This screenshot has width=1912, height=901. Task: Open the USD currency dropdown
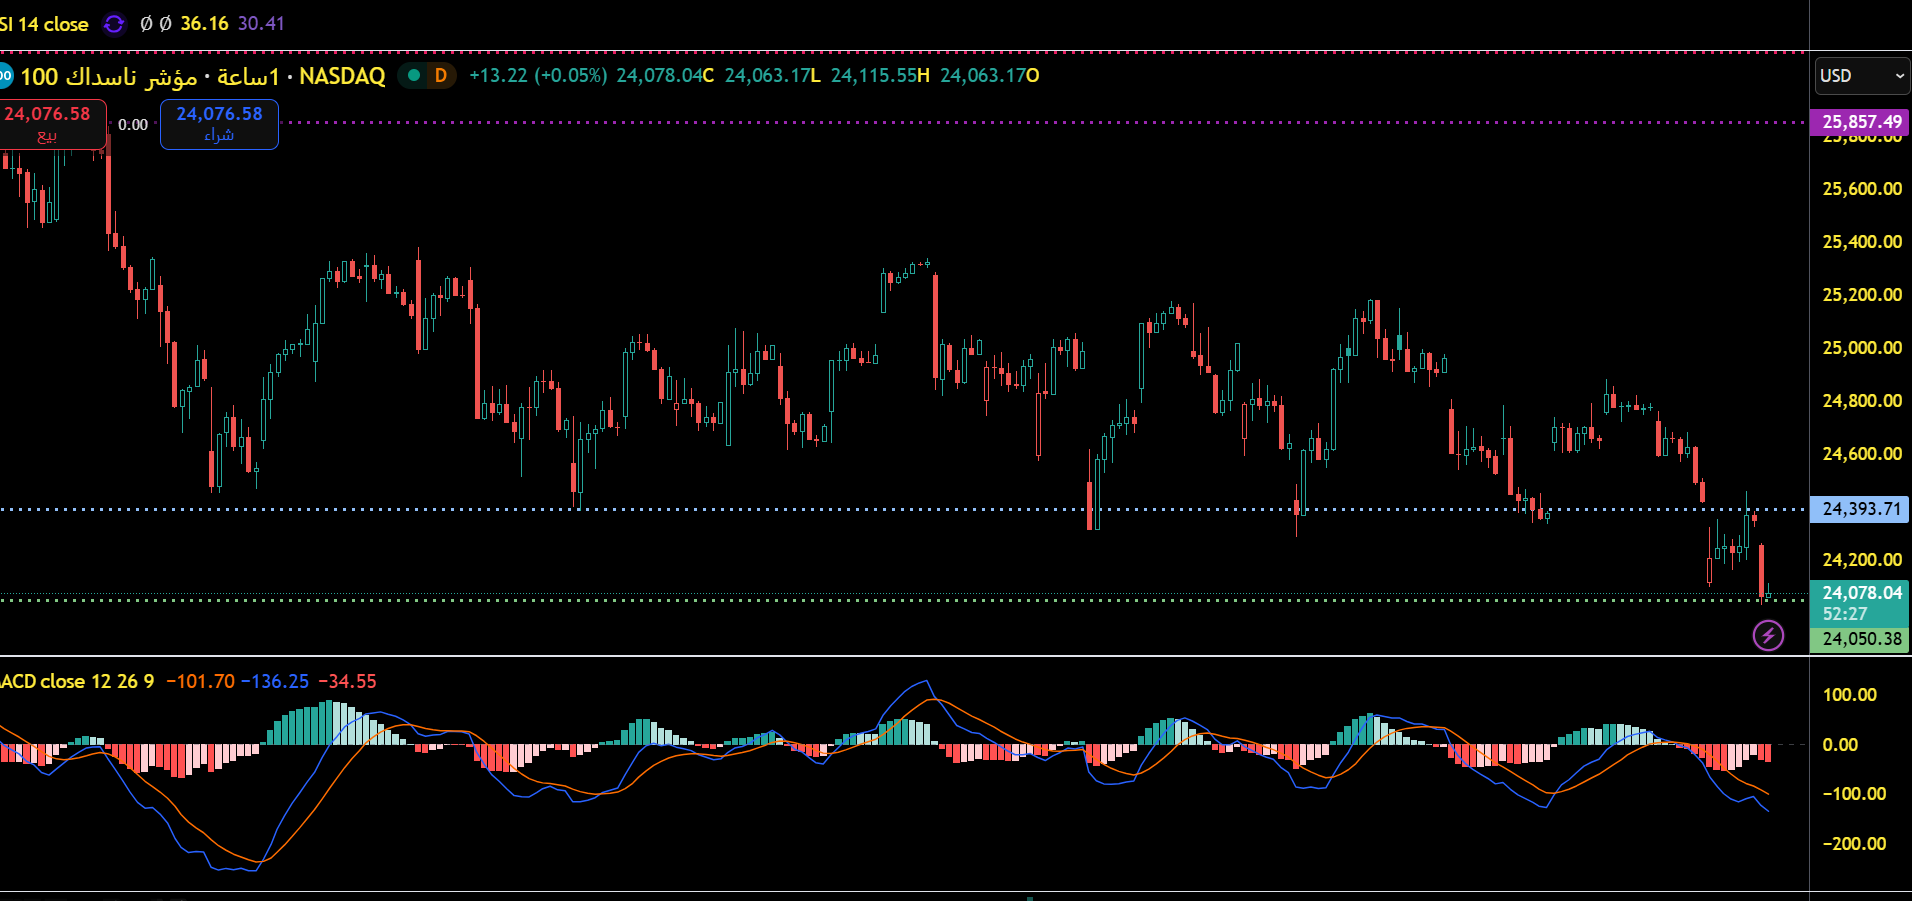(x=1862, y=76)
